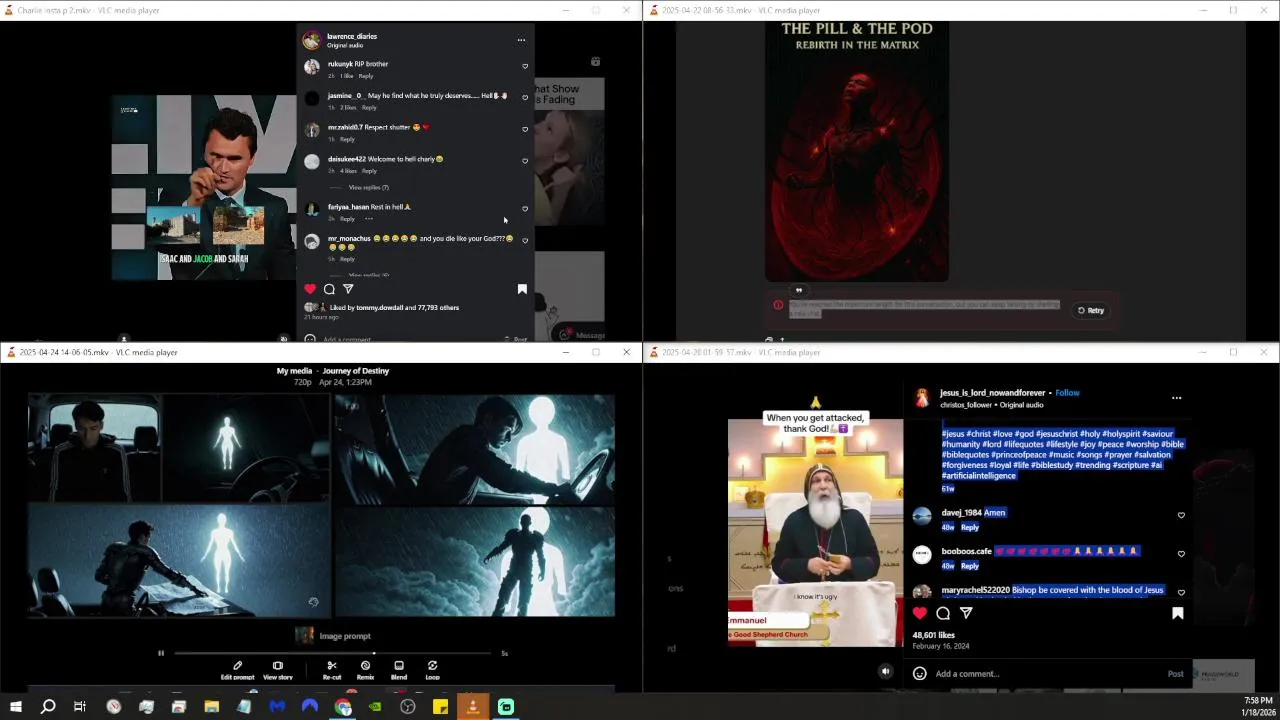The image size is (1280, 720).
Task: Open tommy.dowdall from liked-by line
Action: tap(380, 308)
